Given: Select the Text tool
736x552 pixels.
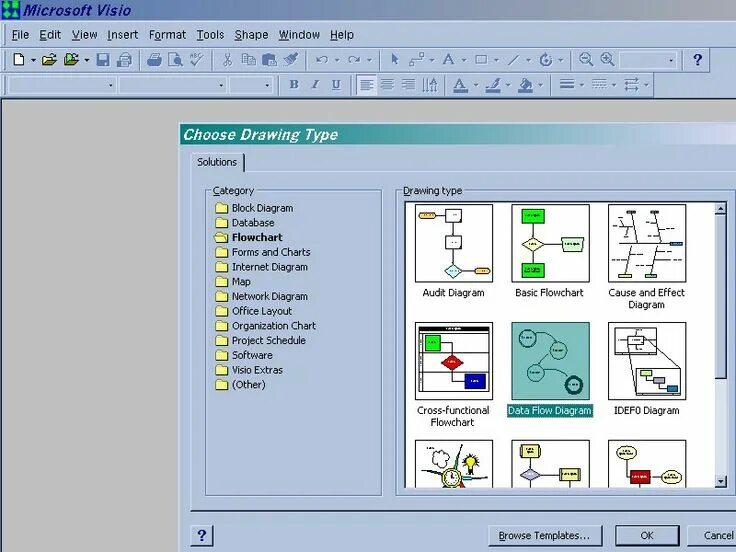Looking at the screenshot, I should click(x=449, y=60).
